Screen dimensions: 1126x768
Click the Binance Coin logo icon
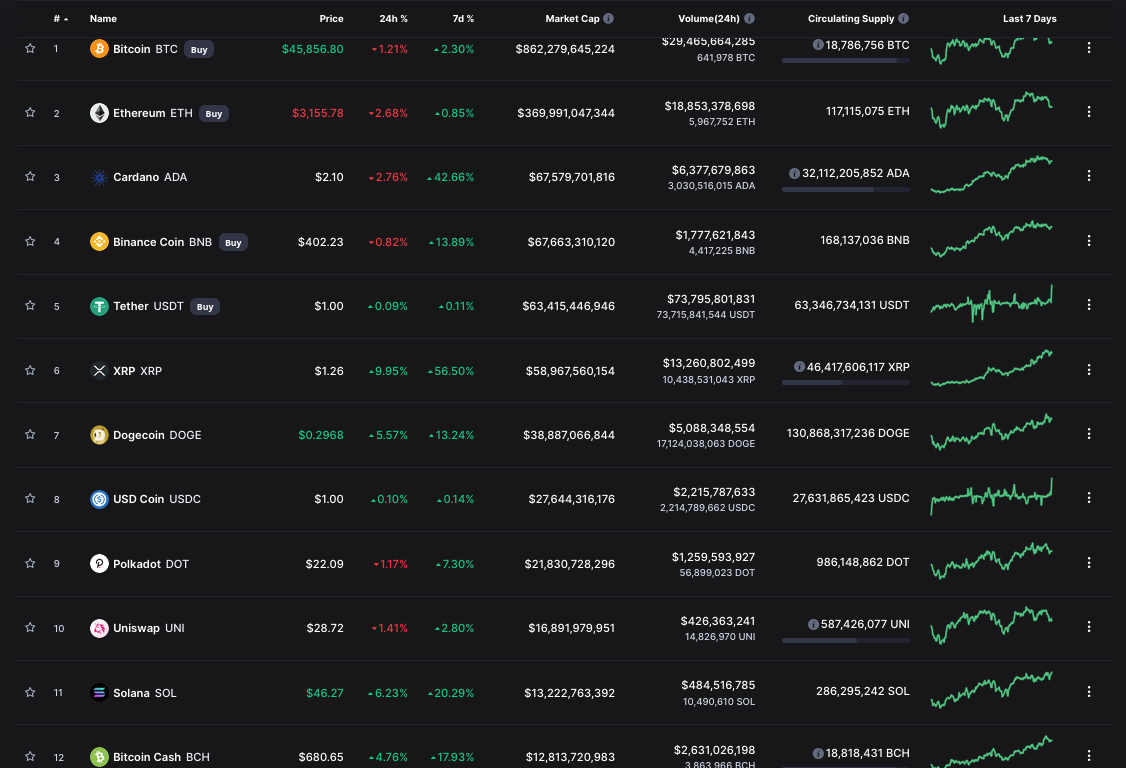[x=99, y=241]
